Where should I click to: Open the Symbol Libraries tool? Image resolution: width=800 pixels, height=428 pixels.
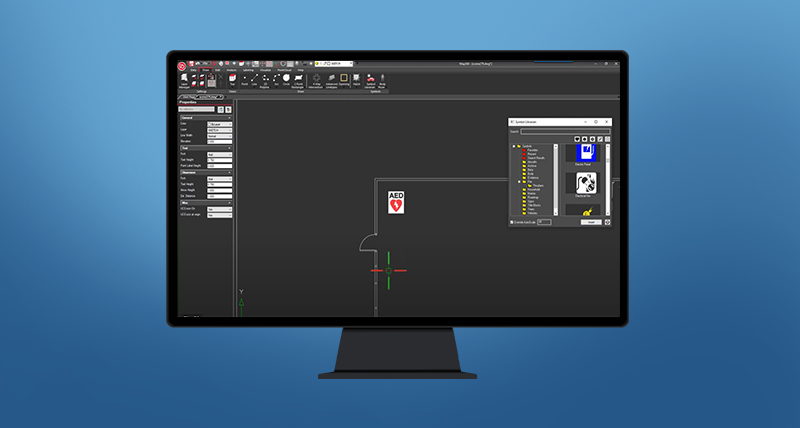click(371, 79)
